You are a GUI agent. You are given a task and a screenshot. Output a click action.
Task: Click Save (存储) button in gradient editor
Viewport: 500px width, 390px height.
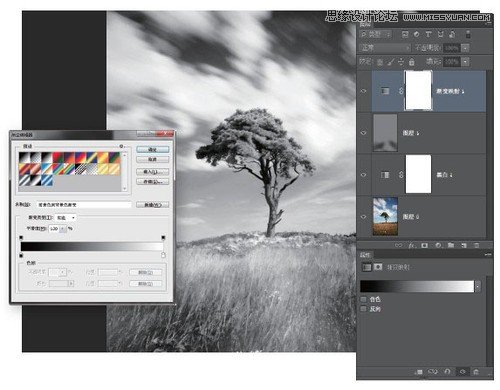point(153,181)
